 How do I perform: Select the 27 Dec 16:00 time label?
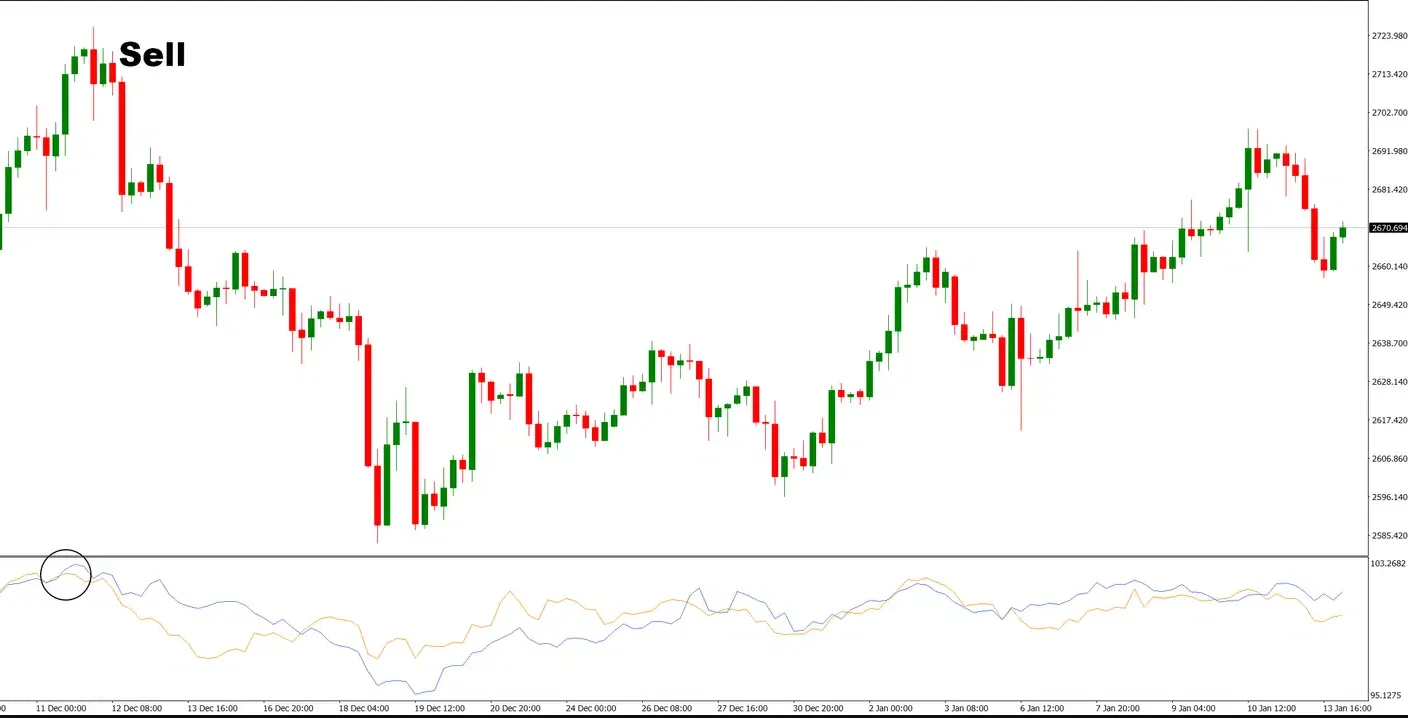coord(741,708)
